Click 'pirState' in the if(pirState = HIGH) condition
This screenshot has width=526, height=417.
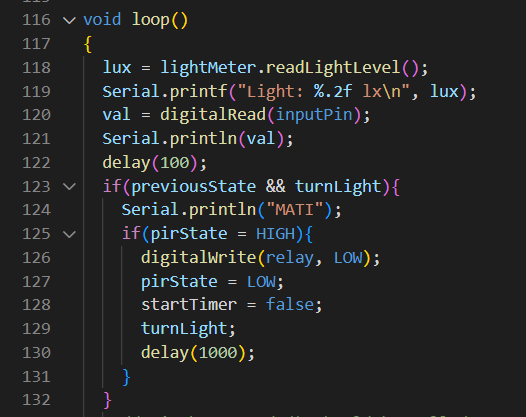click(x=189, y=234)
